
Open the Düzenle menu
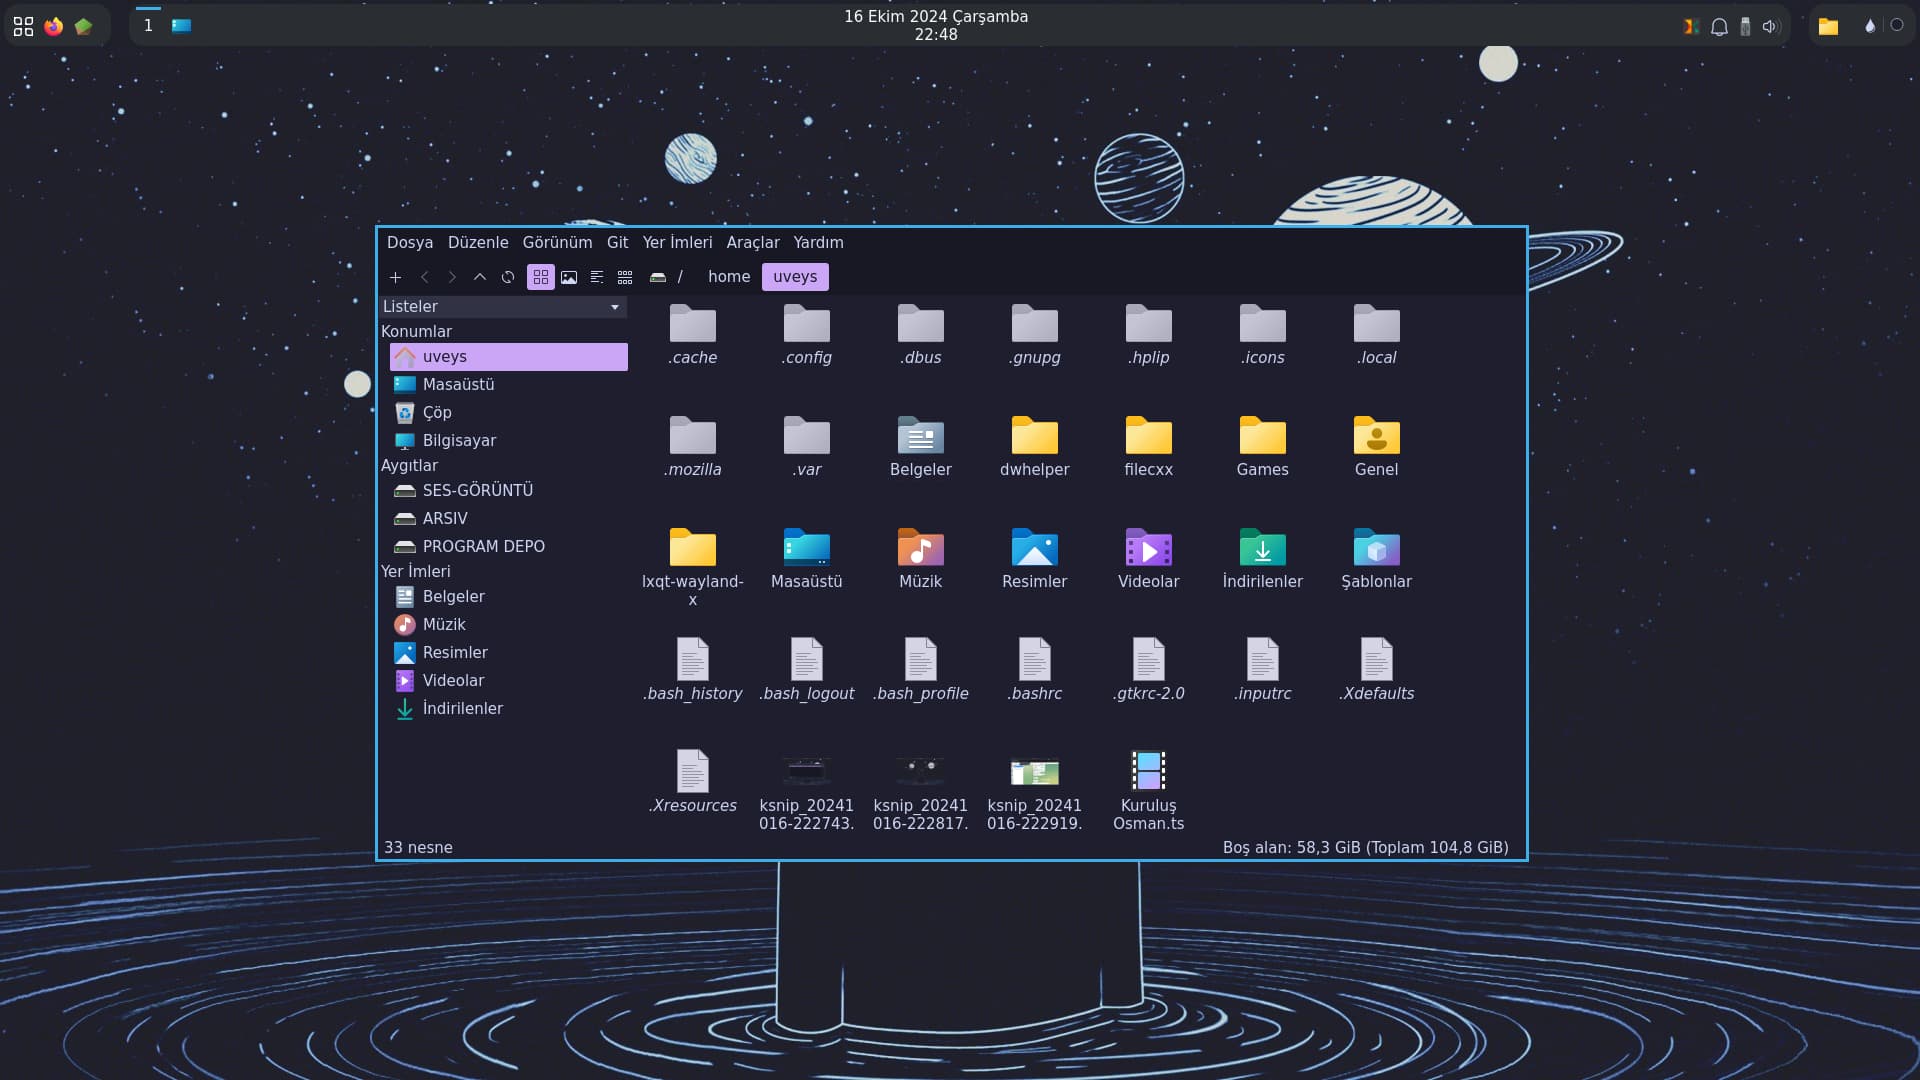[478, 243]
